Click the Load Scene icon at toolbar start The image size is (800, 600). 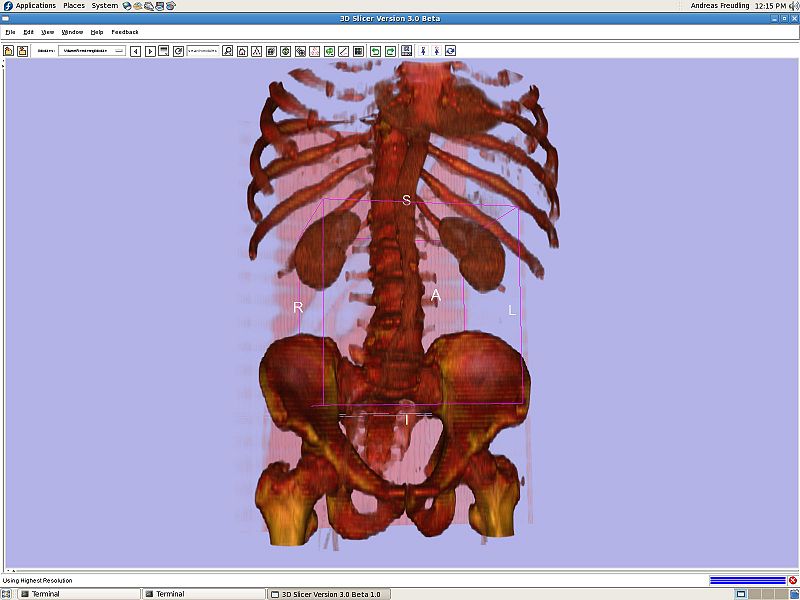(x=9, y=51)
